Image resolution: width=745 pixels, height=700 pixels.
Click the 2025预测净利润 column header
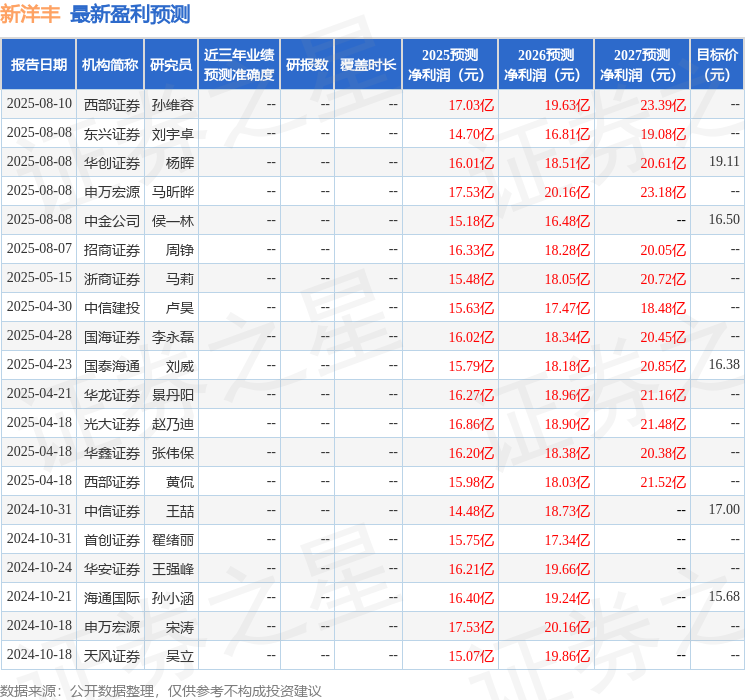[x=449, y=65]
